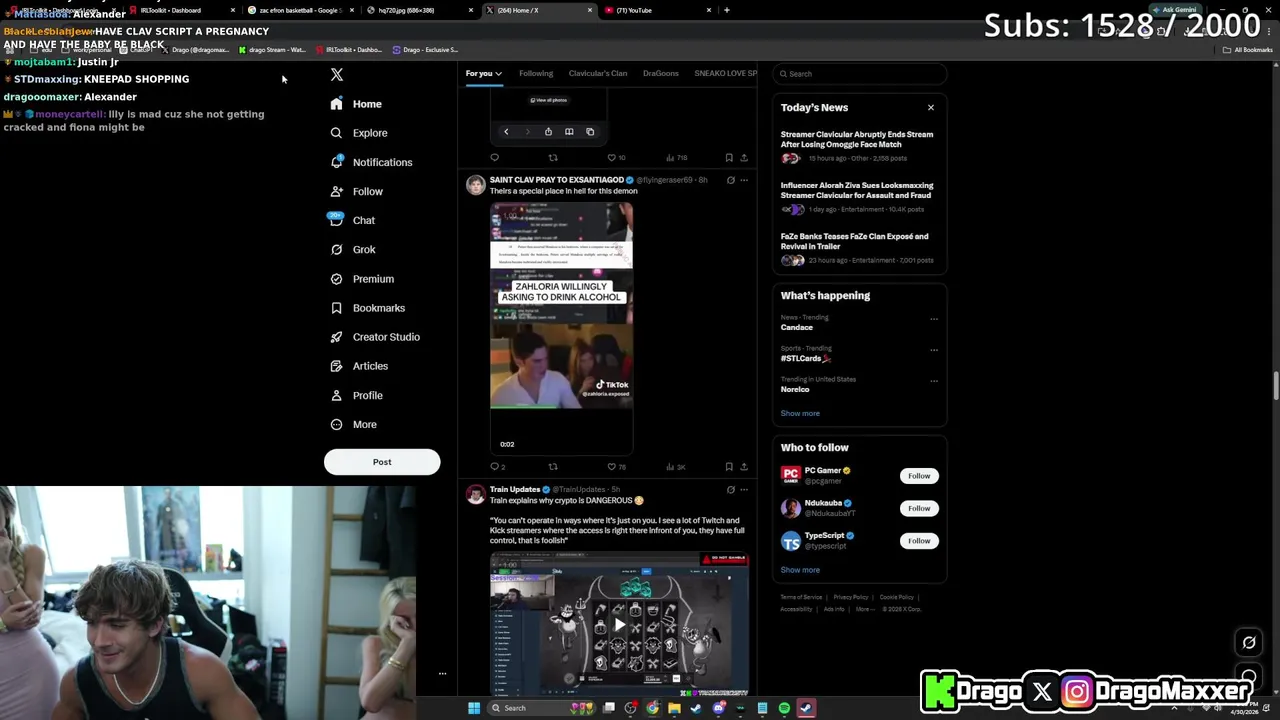Open more options on SAINT CLAV post
This screenshot has width=1280, height=720.
point(744,180)
